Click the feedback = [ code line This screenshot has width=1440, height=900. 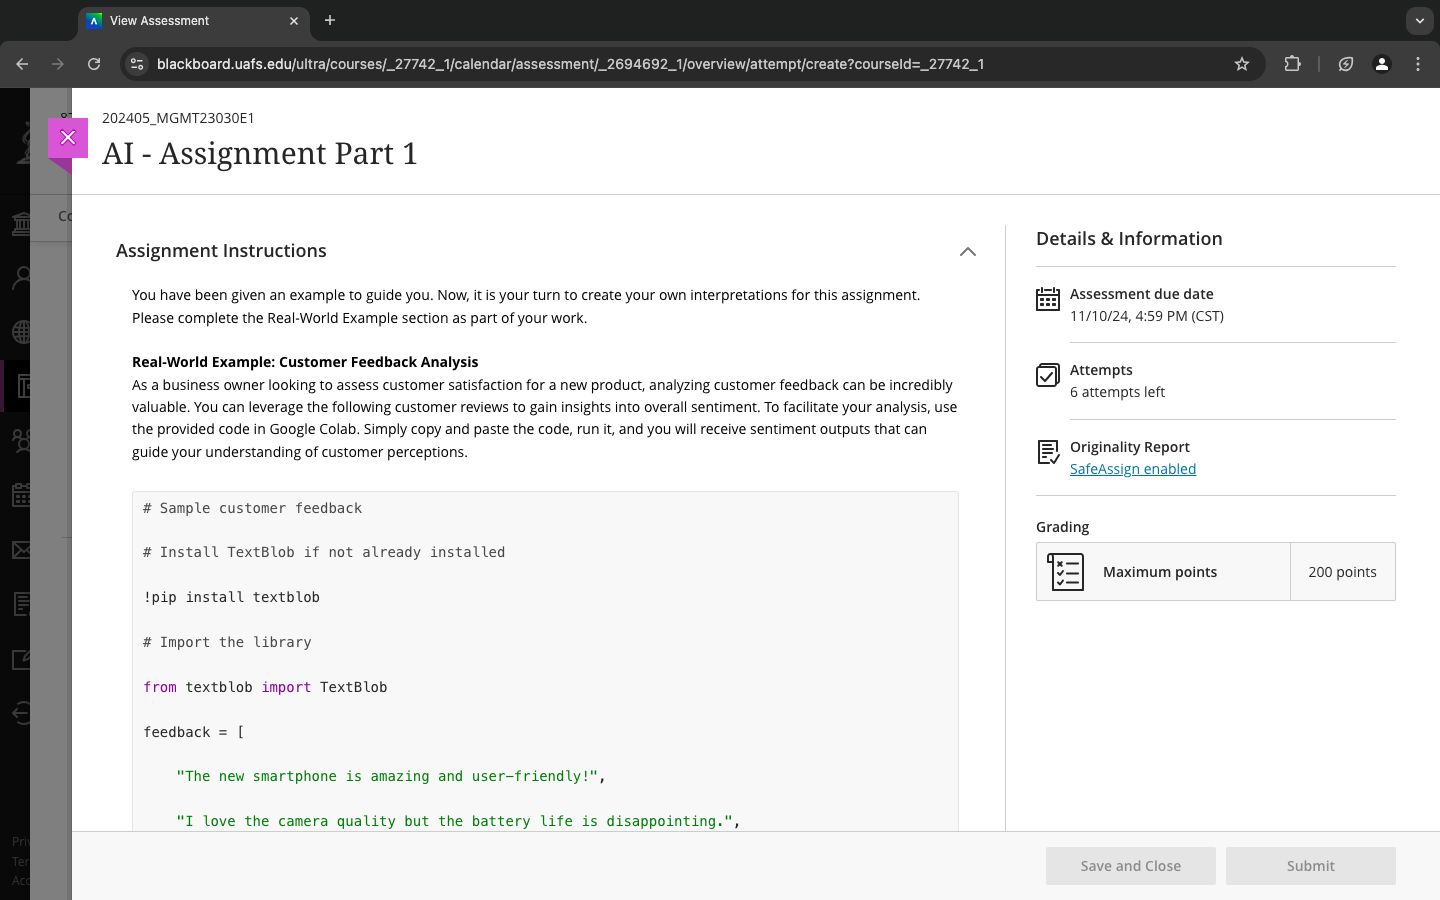(x=194, y=732)
